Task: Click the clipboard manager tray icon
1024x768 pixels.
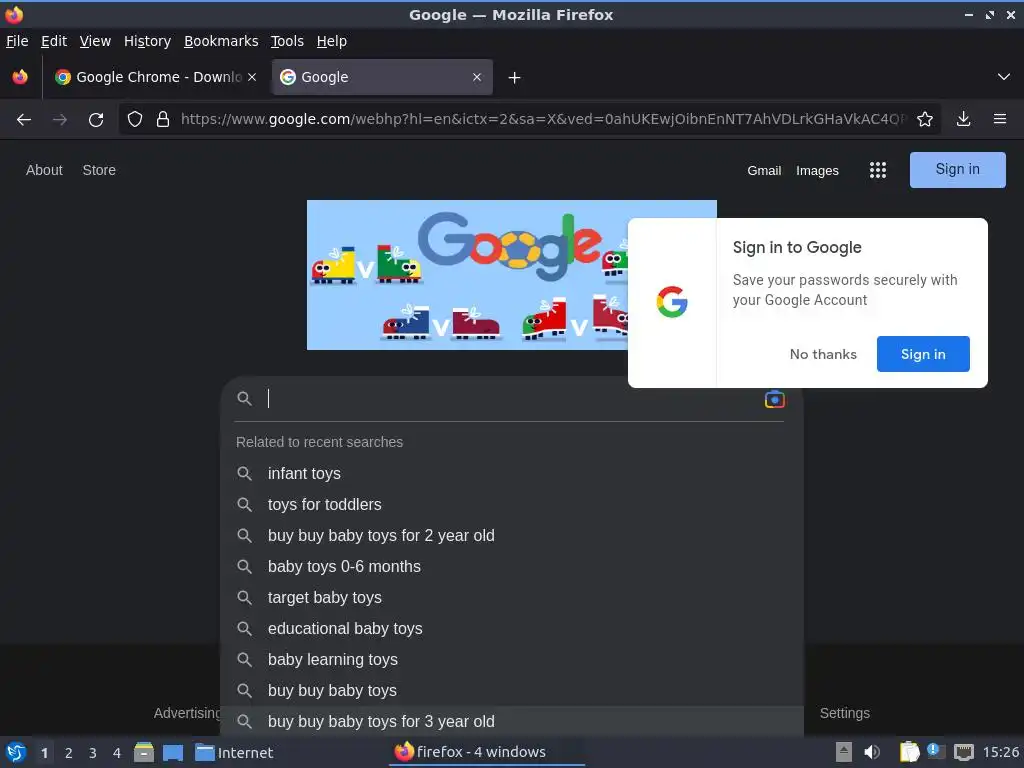Action: (x=909, y=752)
